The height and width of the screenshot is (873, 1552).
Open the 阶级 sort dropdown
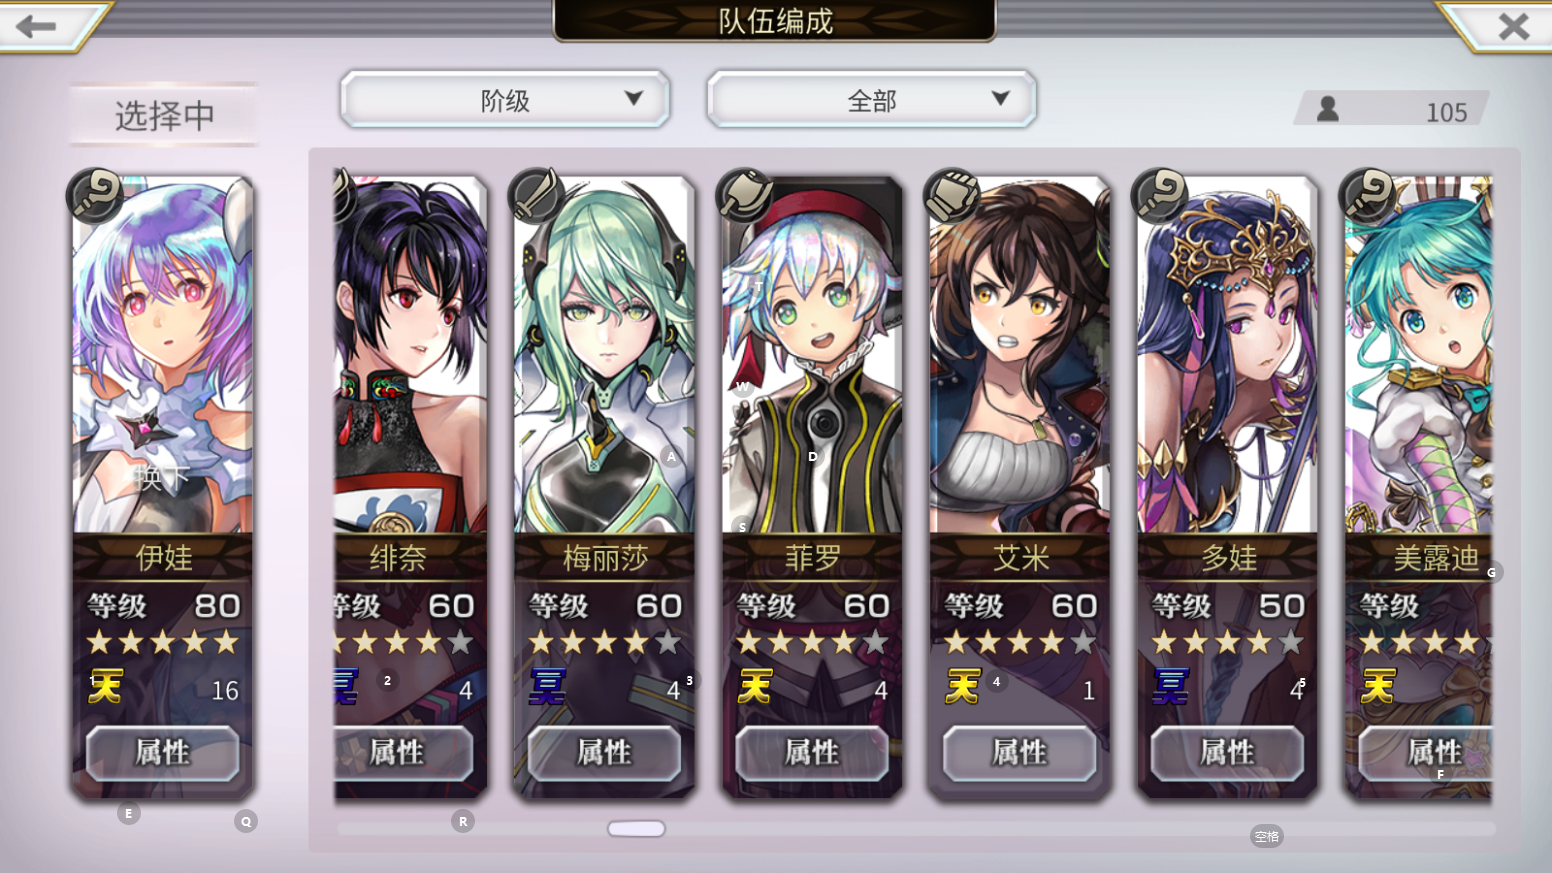click(x=505, y=99)
